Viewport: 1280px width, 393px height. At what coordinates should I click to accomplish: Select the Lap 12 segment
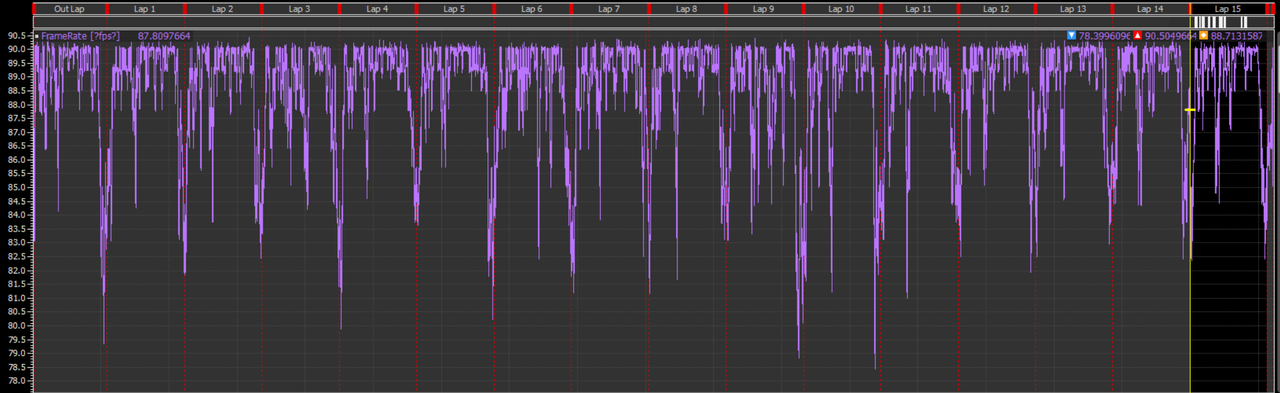pyautogui.click(x=996, y=8)
